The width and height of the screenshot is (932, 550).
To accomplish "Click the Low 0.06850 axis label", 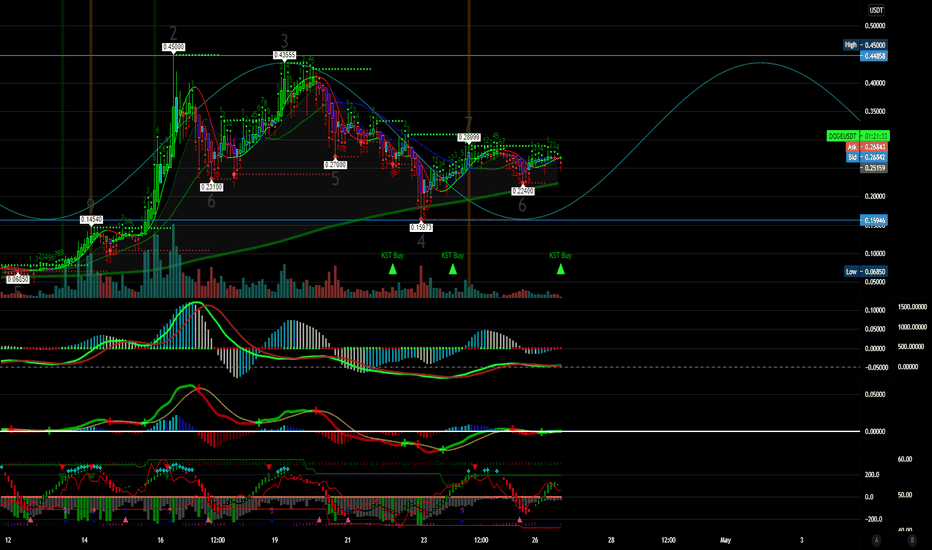I will point(865,272).
